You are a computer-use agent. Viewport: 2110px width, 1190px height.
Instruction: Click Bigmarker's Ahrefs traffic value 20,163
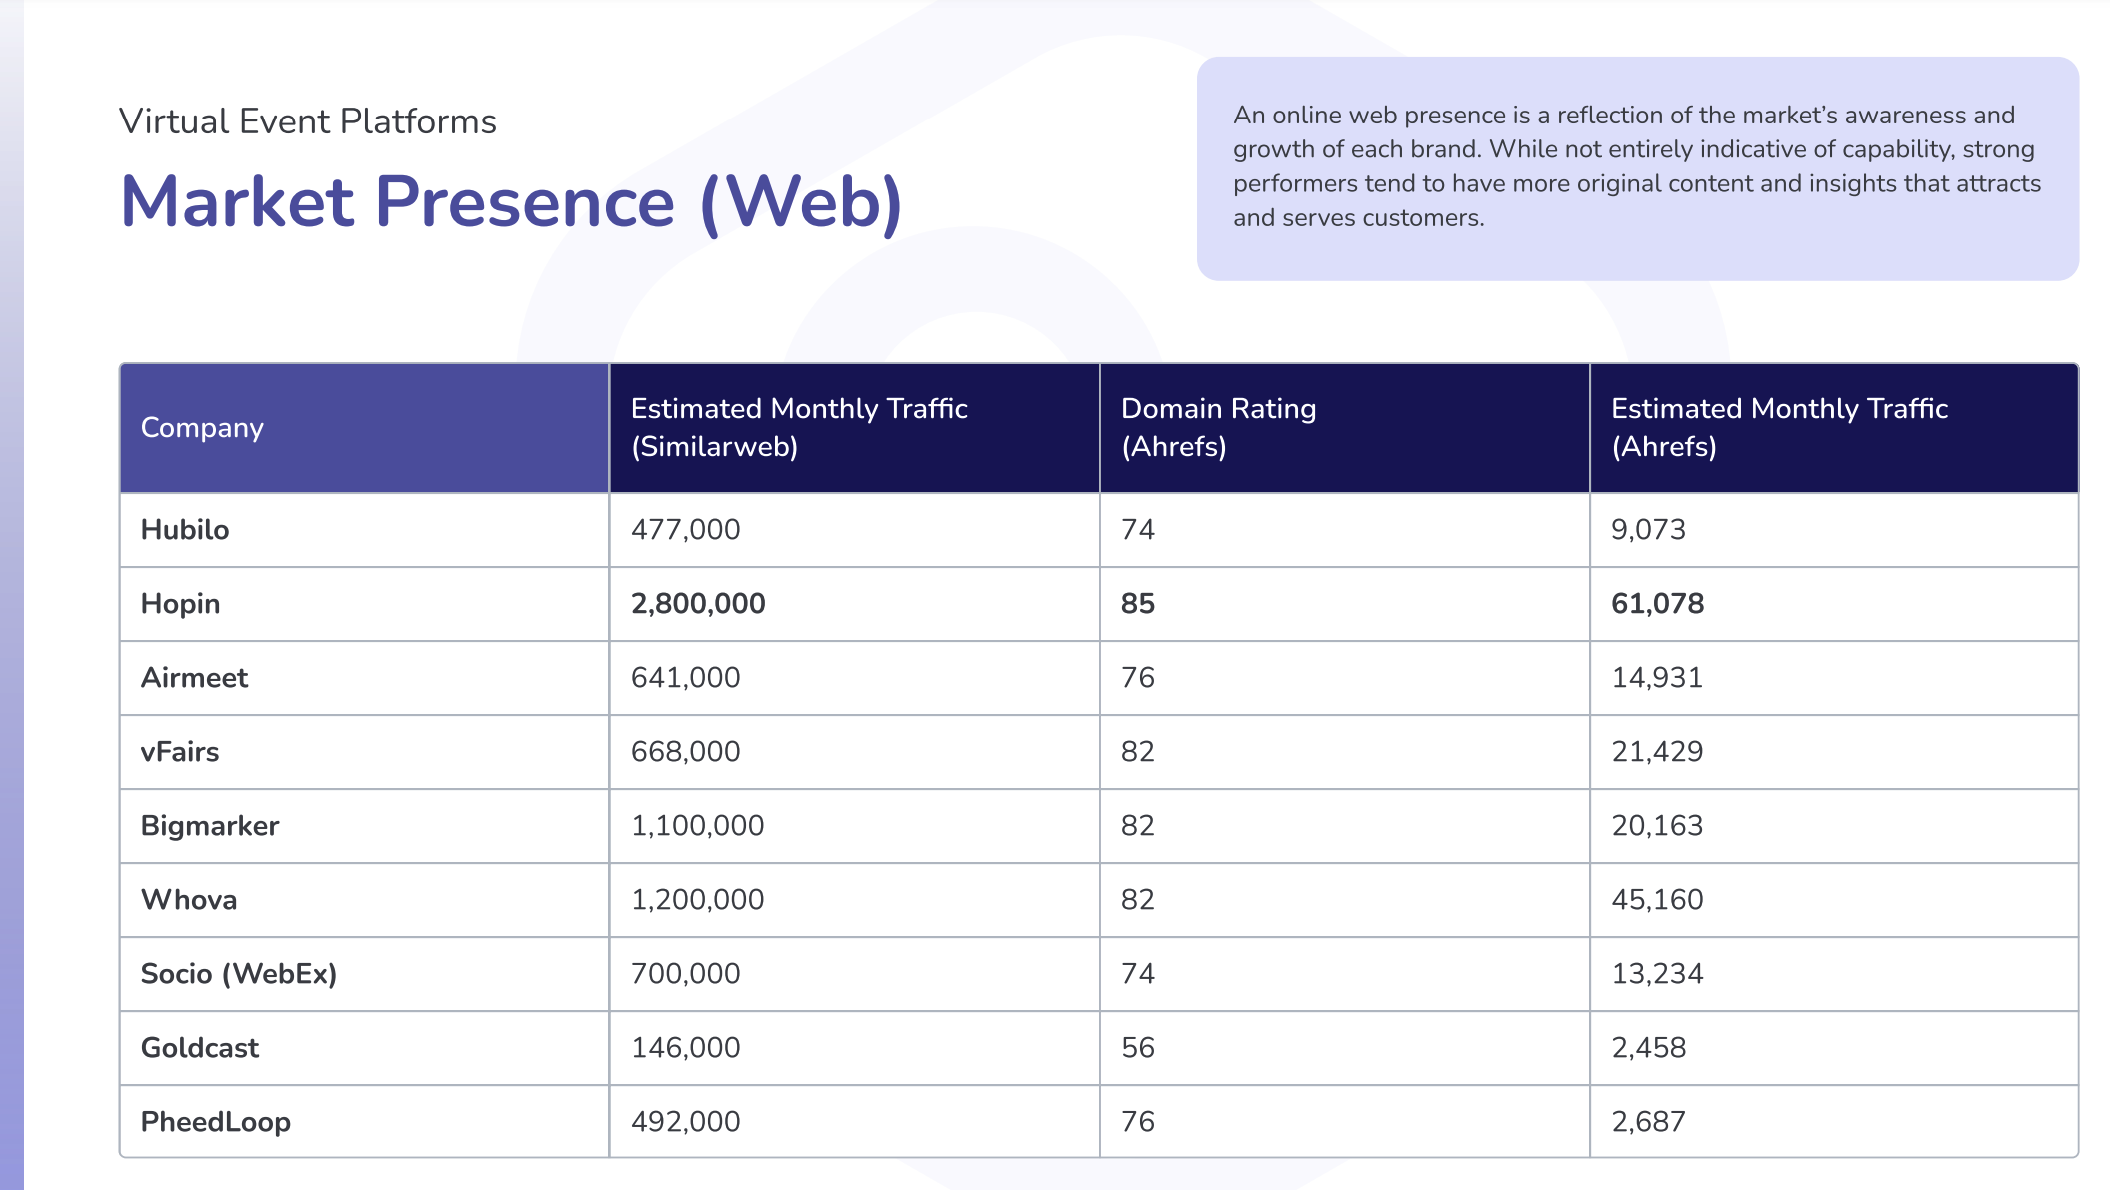tap(1657, 826)
